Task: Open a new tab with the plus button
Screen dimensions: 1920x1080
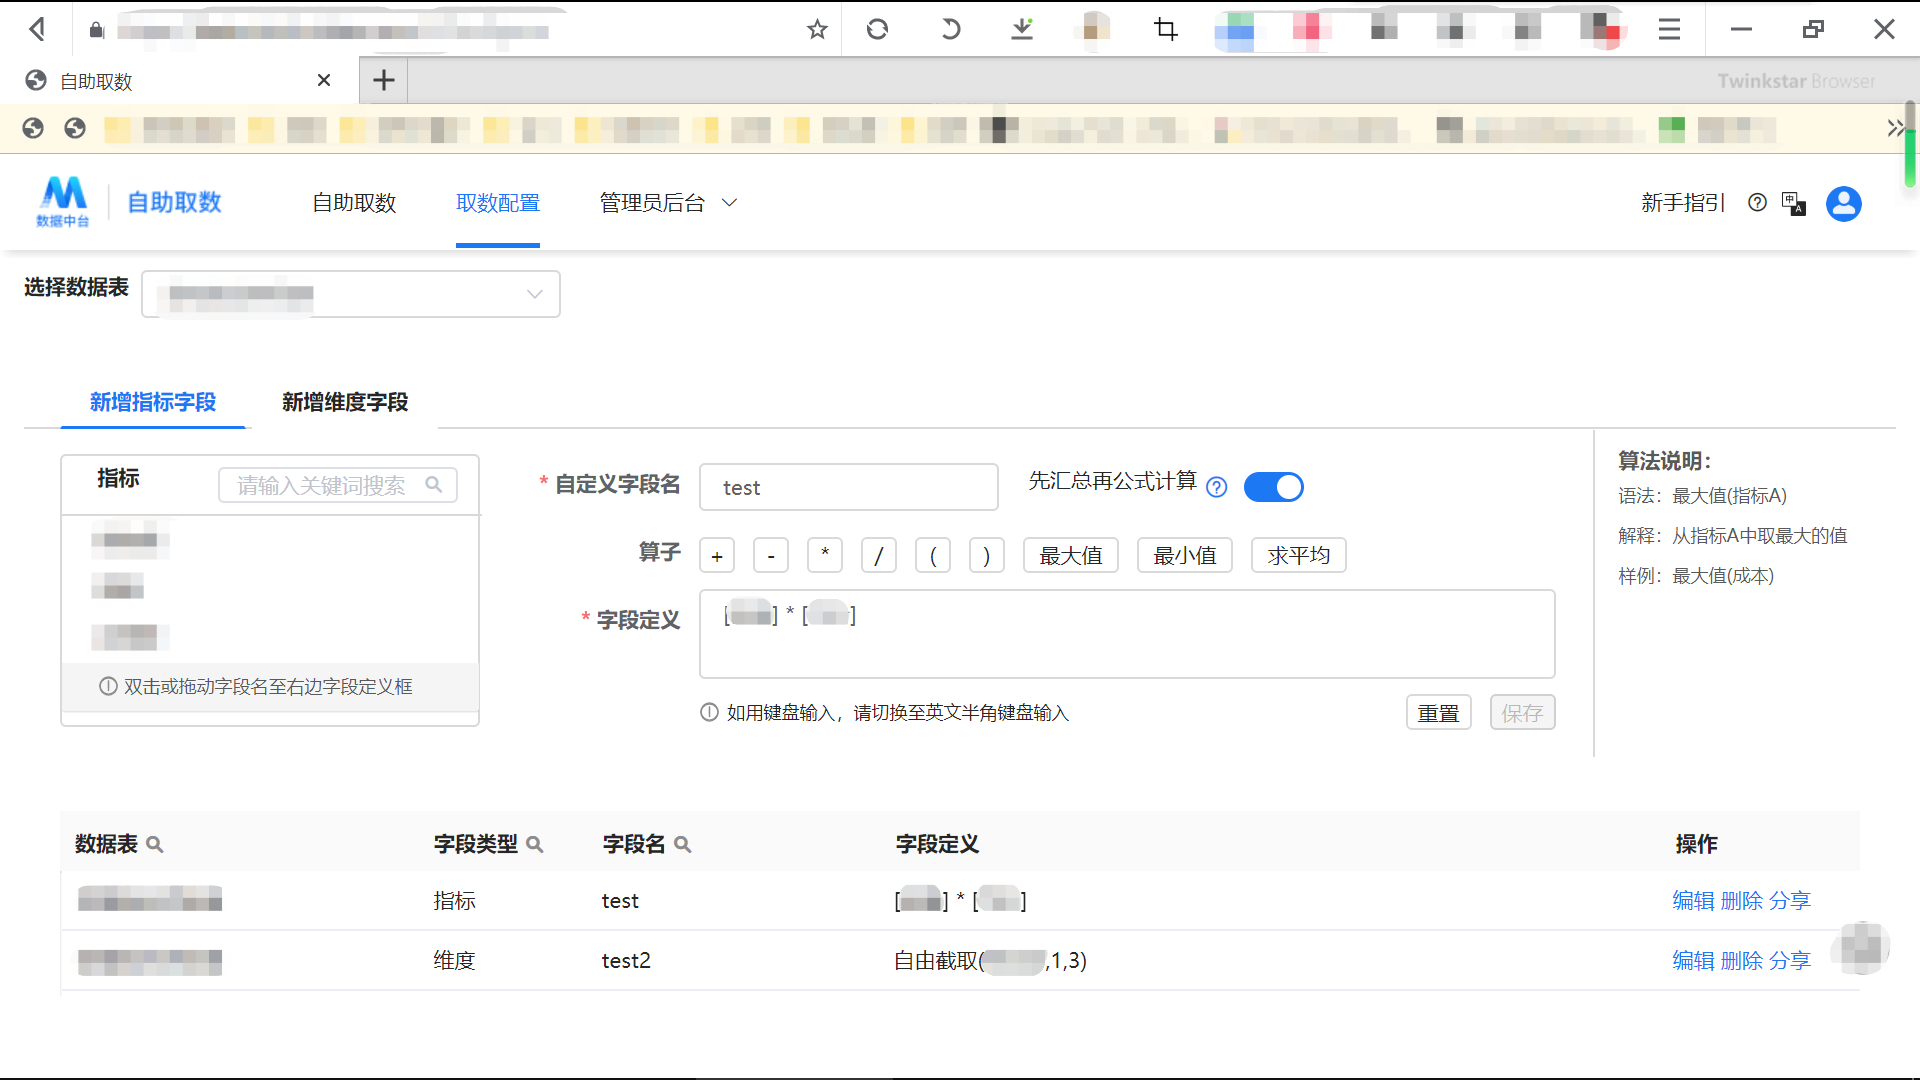Action: [384, 80]
